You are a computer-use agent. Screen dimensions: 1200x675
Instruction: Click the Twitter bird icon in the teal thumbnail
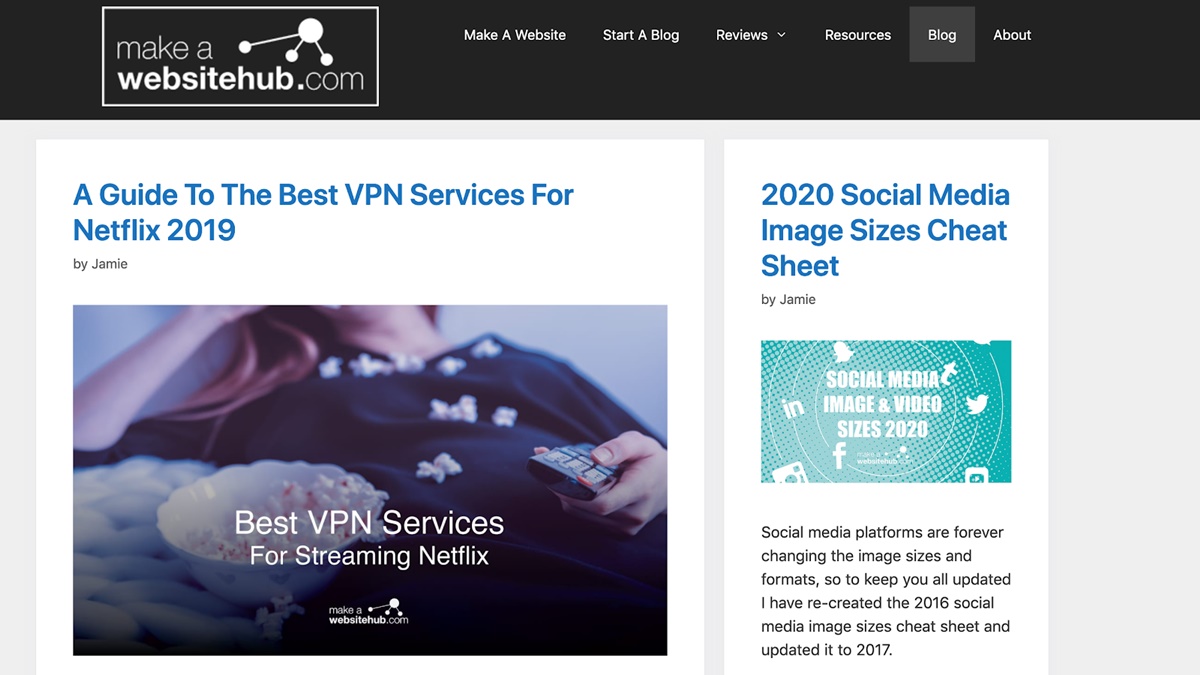click(977, 404)
